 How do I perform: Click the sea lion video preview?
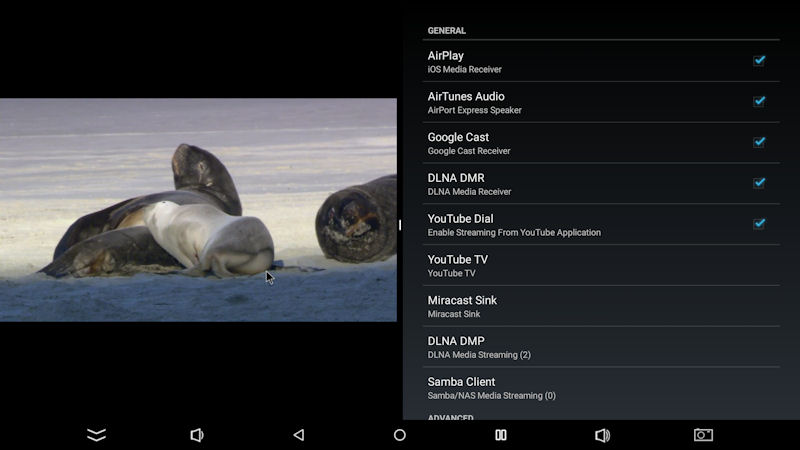pyautogui.click(x=198, y=210)
